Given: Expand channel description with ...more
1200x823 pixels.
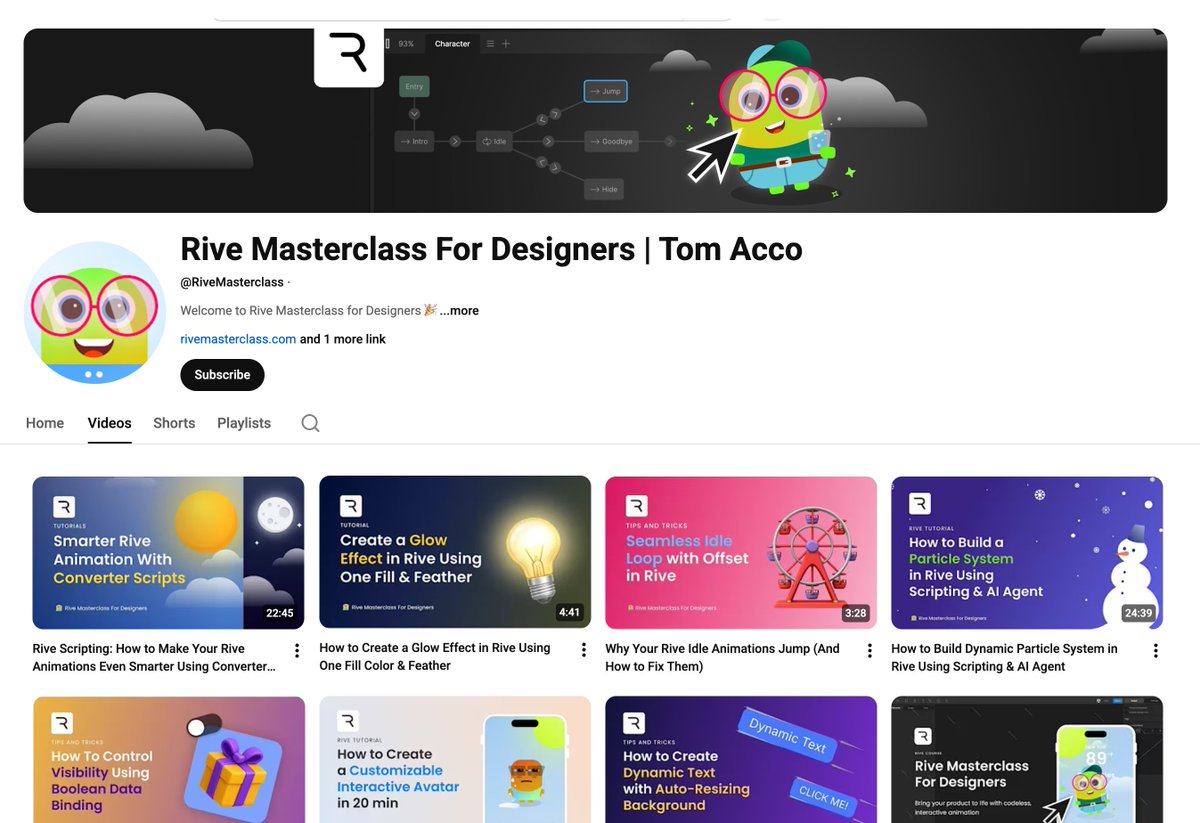Looking at the screenshot, I should pos(459,311).
